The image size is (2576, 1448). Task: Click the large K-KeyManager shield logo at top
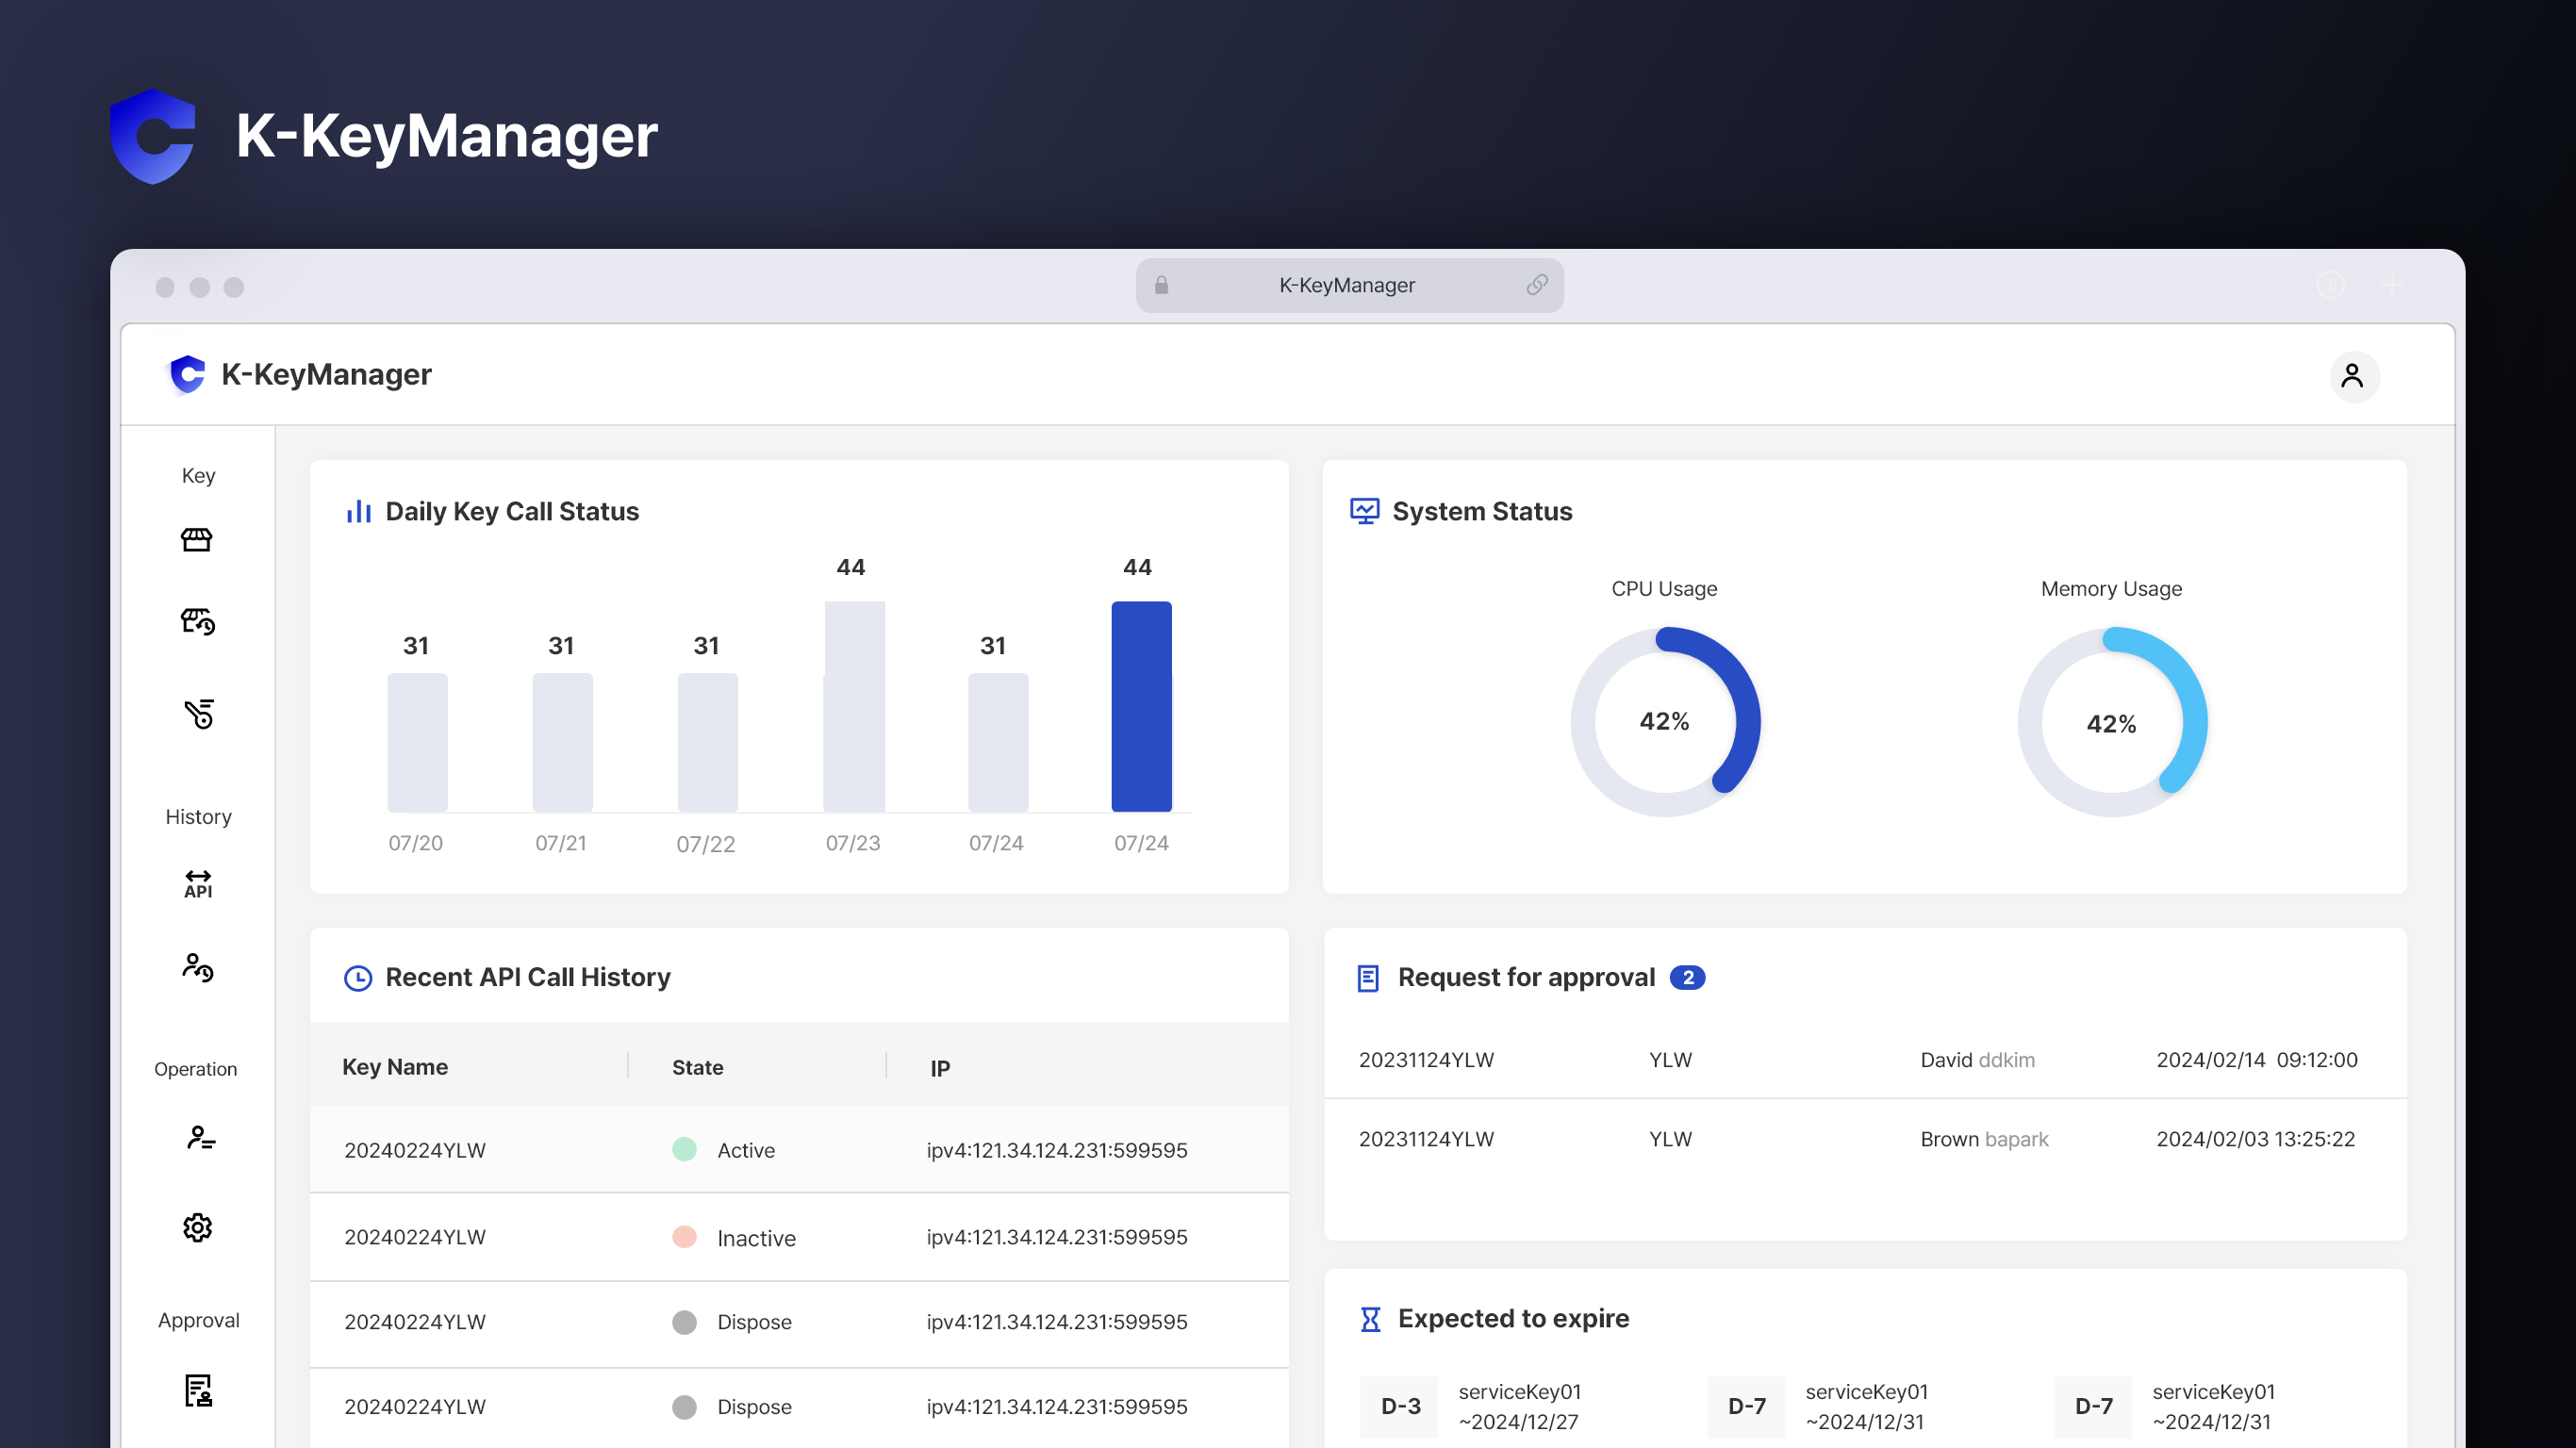point(152,136)
